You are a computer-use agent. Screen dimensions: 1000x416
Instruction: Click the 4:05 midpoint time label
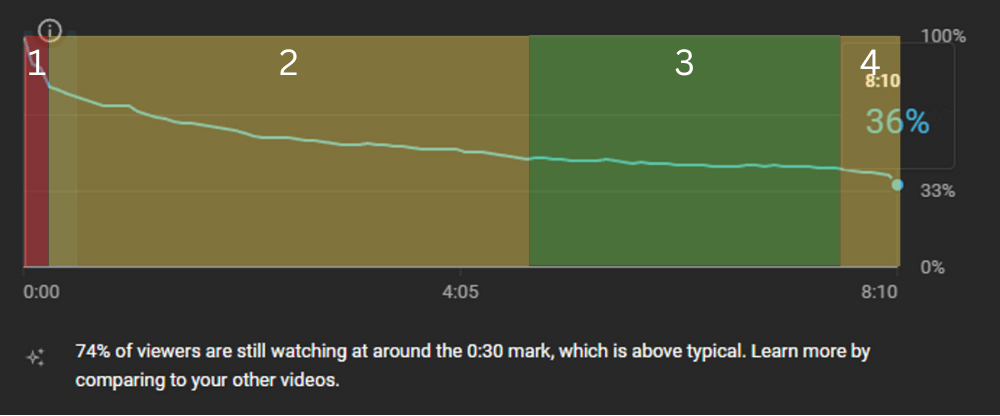tap(460, 293)
